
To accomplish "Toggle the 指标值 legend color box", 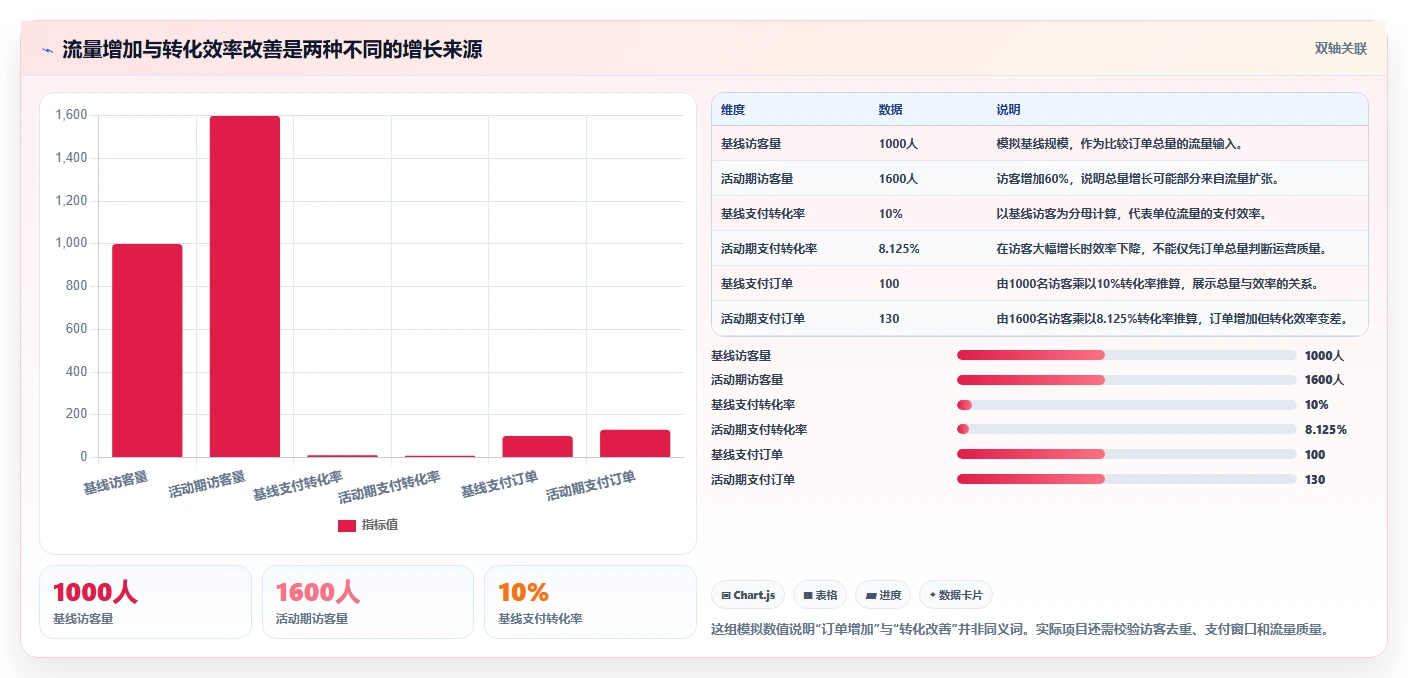I will (347, 525).
